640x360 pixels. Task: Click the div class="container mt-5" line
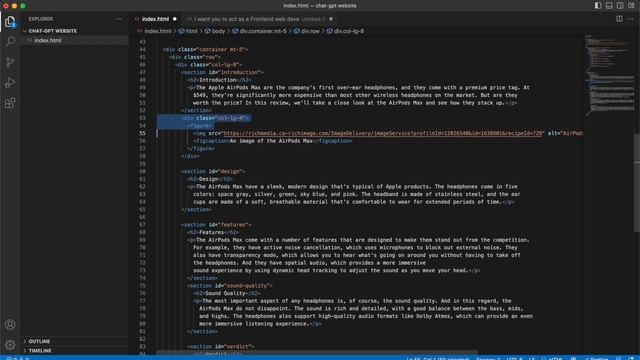[x=205, y=49]
